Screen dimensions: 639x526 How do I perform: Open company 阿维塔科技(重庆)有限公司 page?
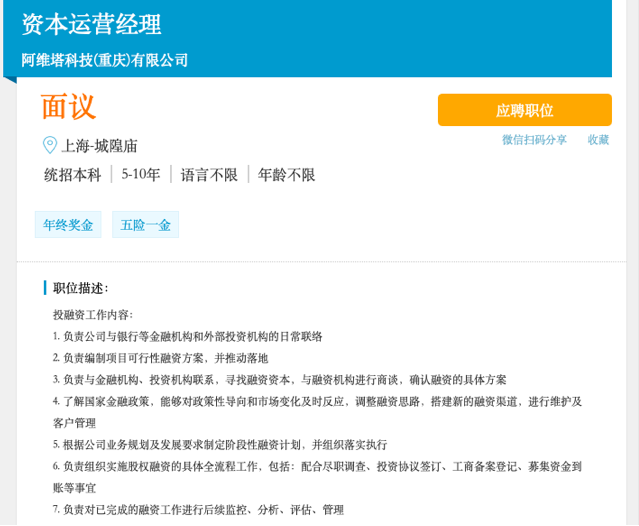(105, 60)
